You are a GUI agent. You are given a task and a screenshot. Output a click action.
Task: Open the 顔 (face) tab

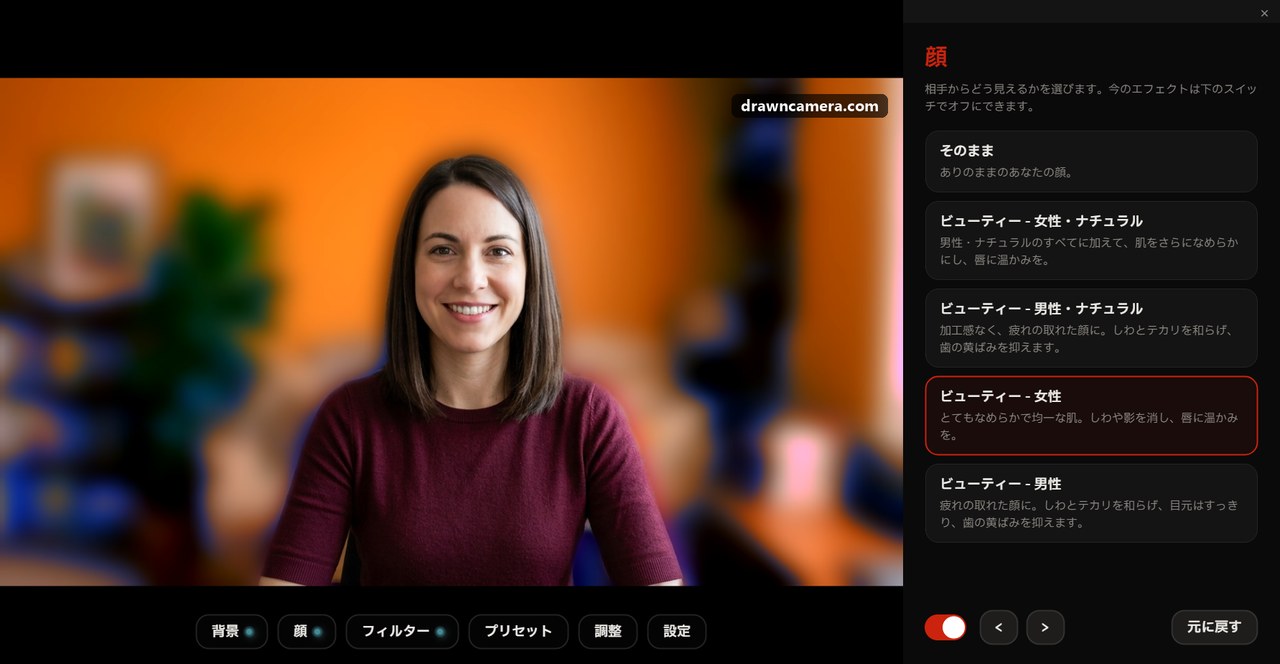(x=307, y=631)
